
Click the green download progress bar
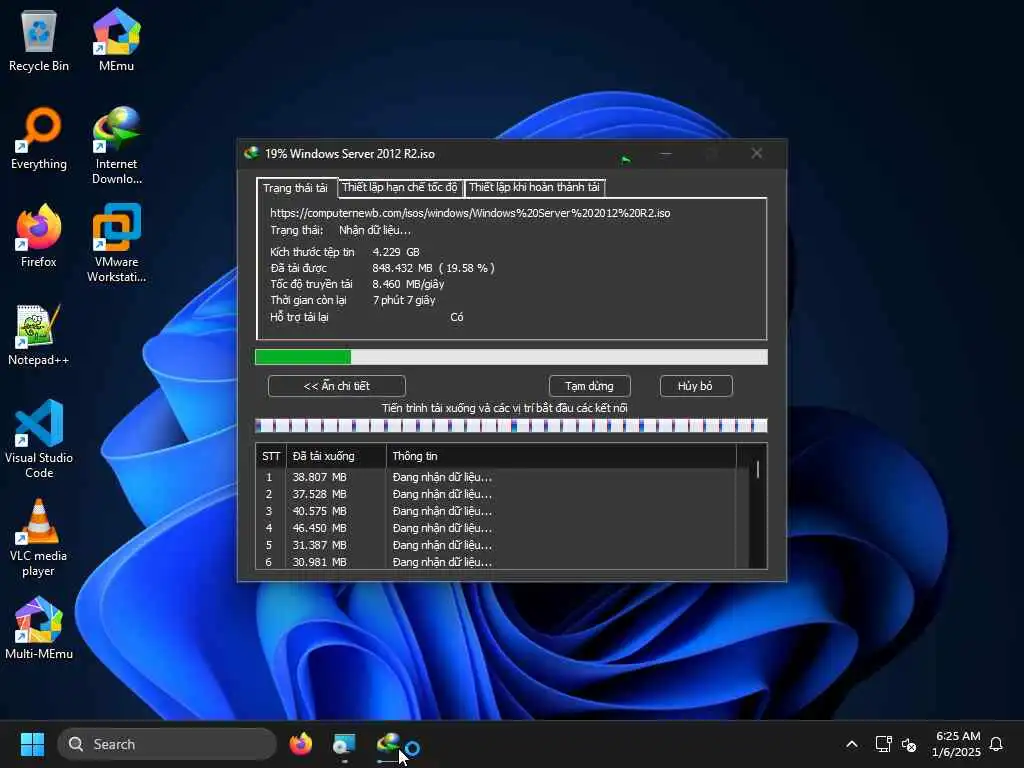click(511, 357)
